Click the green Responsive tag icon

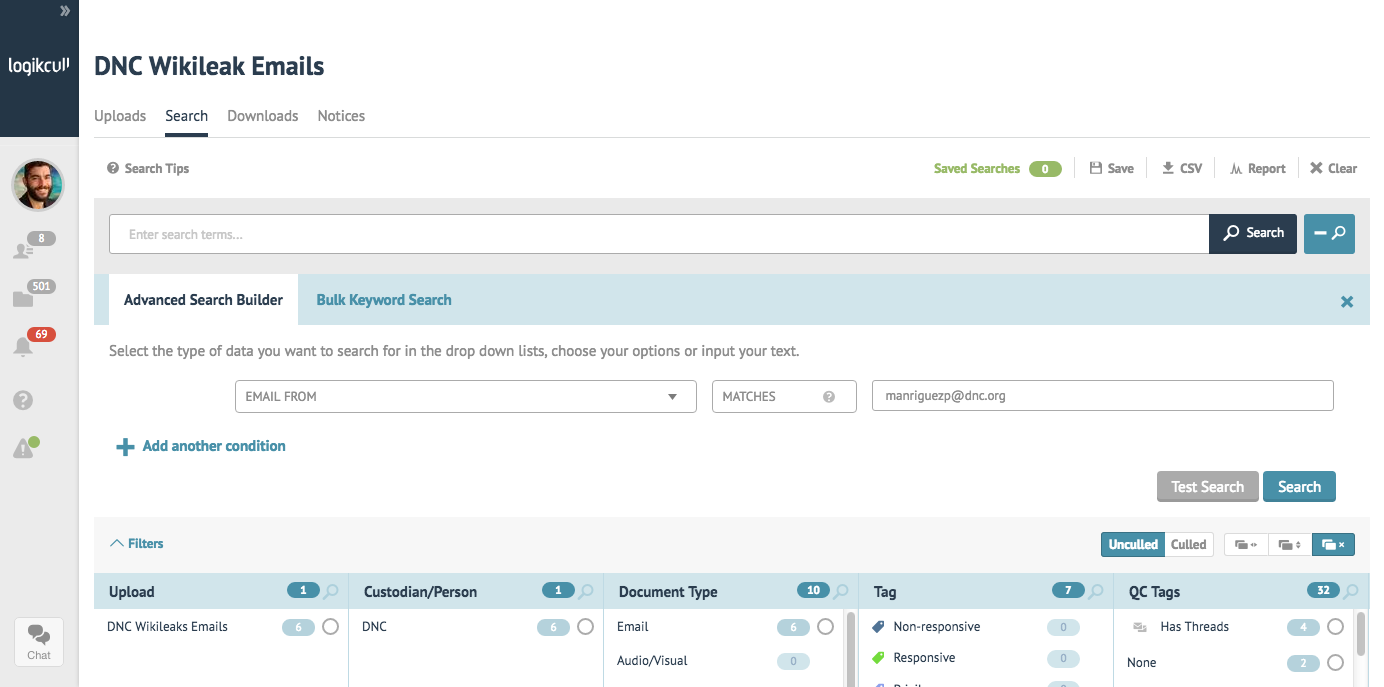(x=878, y=658)
